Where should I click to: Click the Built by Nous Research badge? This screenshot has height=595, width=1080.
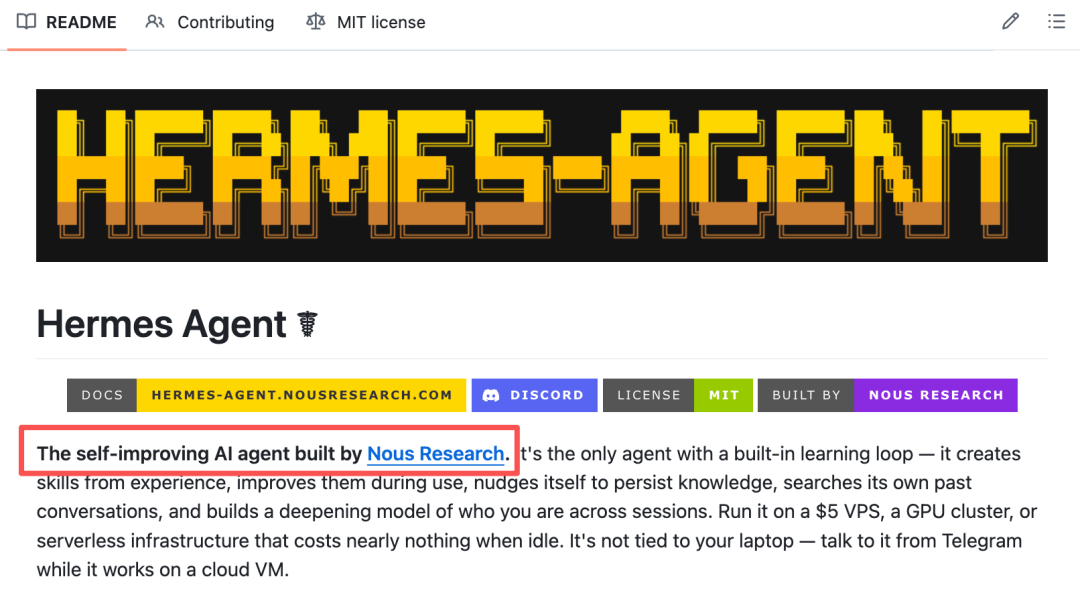[887, 395]
